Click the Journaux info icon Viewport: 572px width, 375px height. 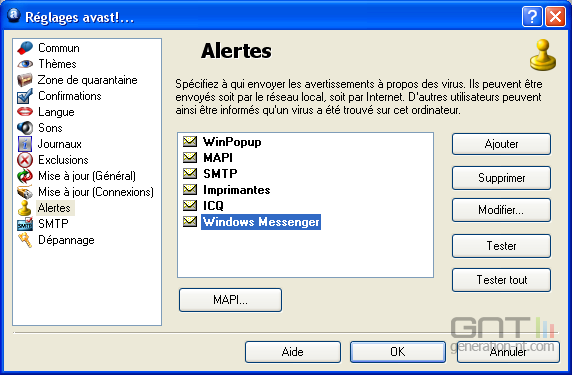click(x=25, y=144)
